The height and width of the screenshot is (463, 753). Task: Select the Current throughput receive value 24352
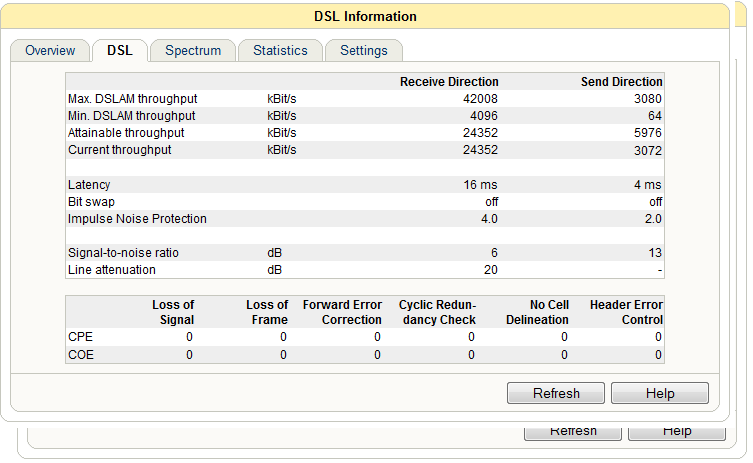click(480, 150)
